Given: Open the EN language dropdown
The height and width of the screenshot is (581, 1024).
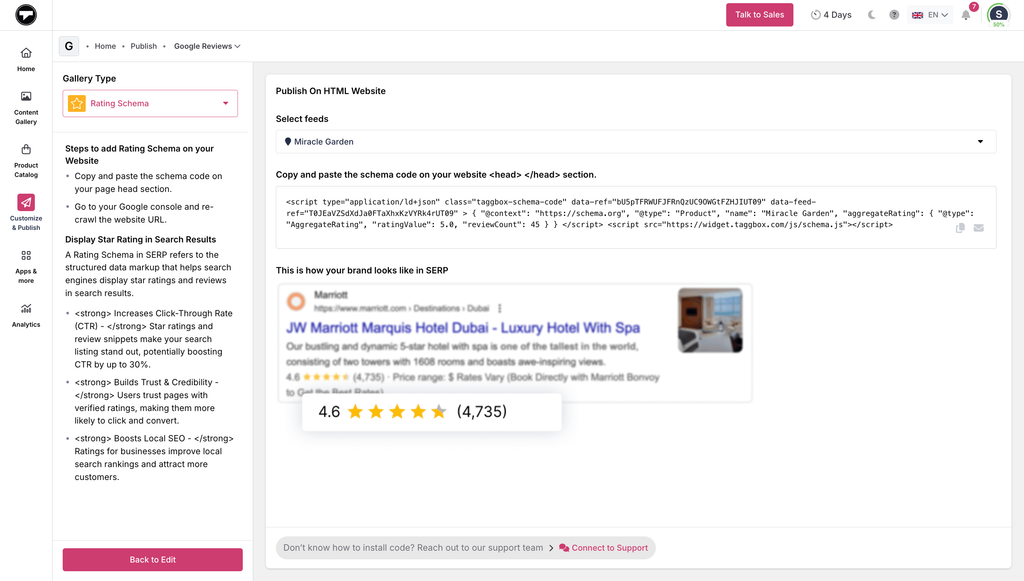Looking at the screenshot, I should point(930,14).
